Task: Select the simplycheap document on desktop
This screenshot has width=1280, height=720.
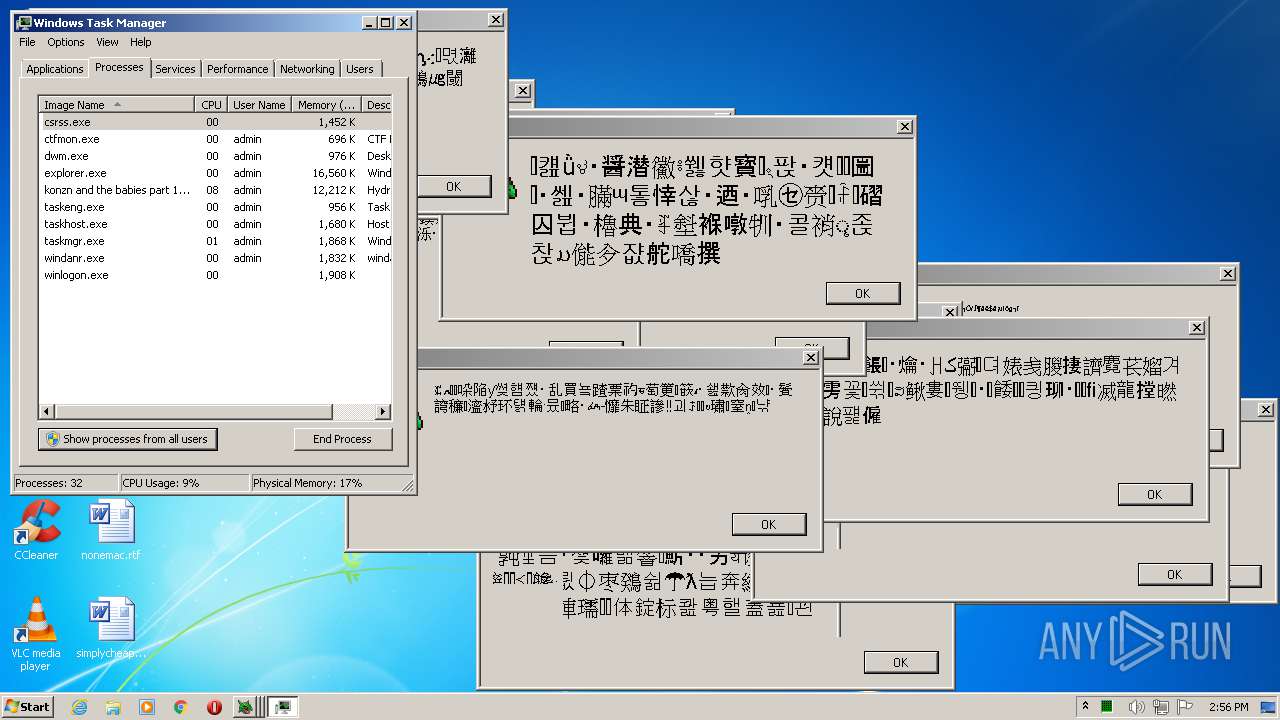Action: (110, 628)
